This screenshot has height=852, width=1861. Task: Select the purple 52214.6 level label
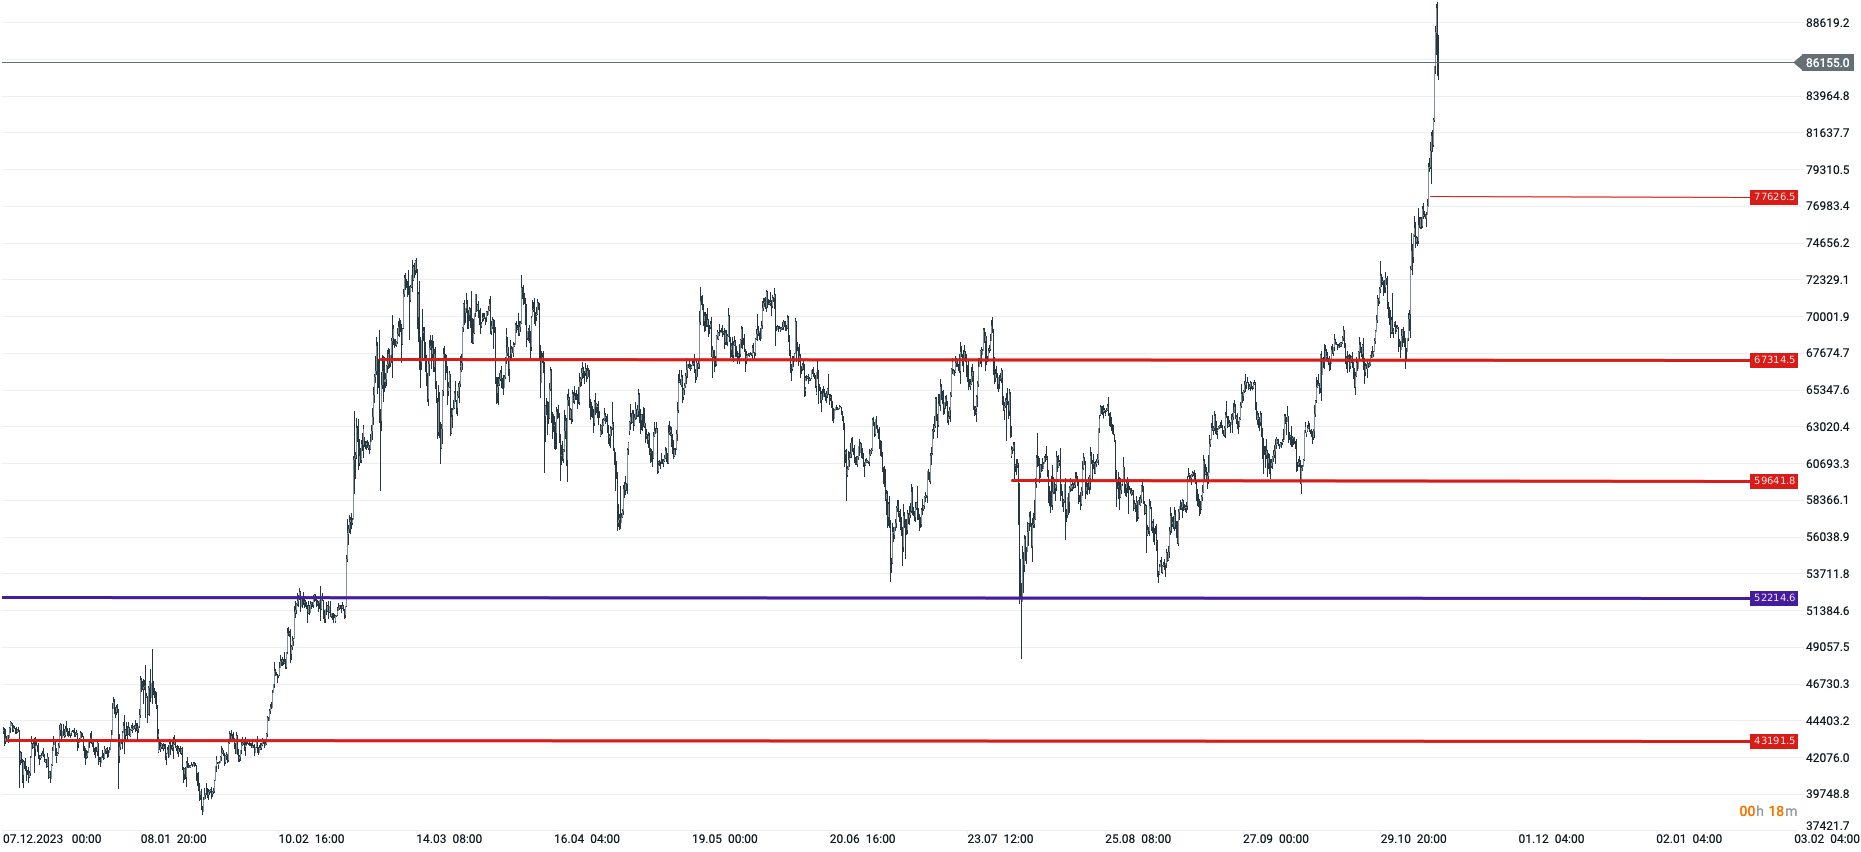pyautogui.click(x=1774, y=598)
